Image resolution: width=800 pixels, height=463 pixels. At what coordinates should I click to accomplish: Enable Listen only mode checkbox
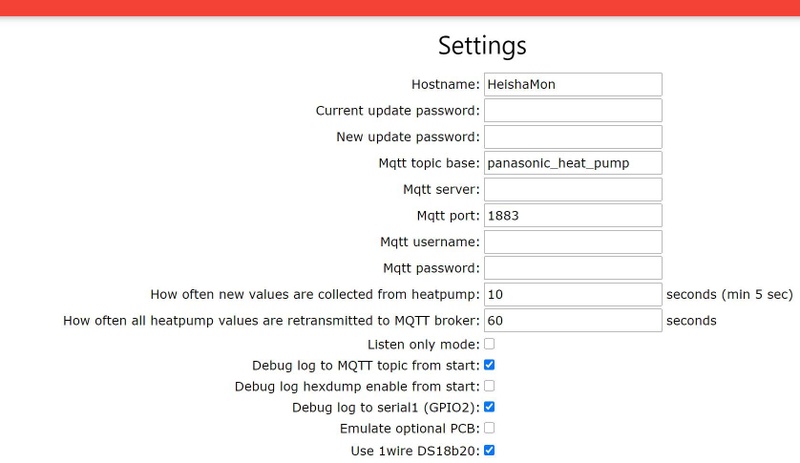(490, 344)
